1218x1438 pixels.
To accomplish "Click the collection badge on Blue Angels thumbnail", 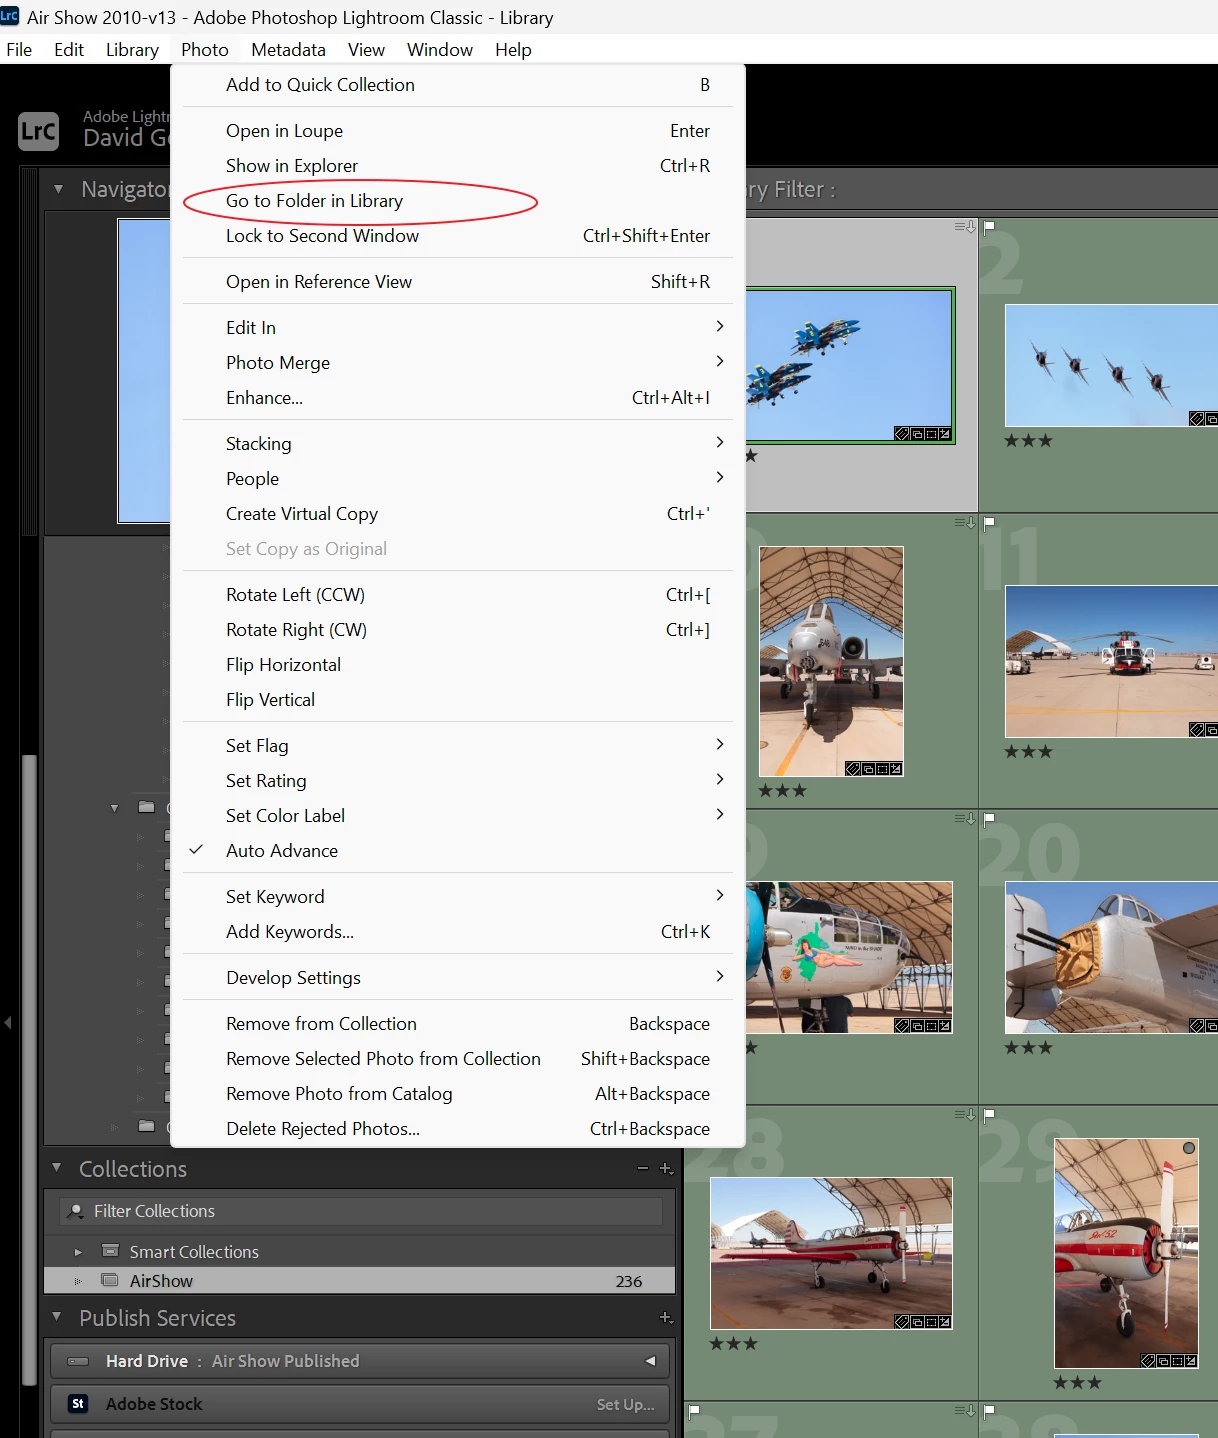I will pyautogui.click(x=916, y=434).
